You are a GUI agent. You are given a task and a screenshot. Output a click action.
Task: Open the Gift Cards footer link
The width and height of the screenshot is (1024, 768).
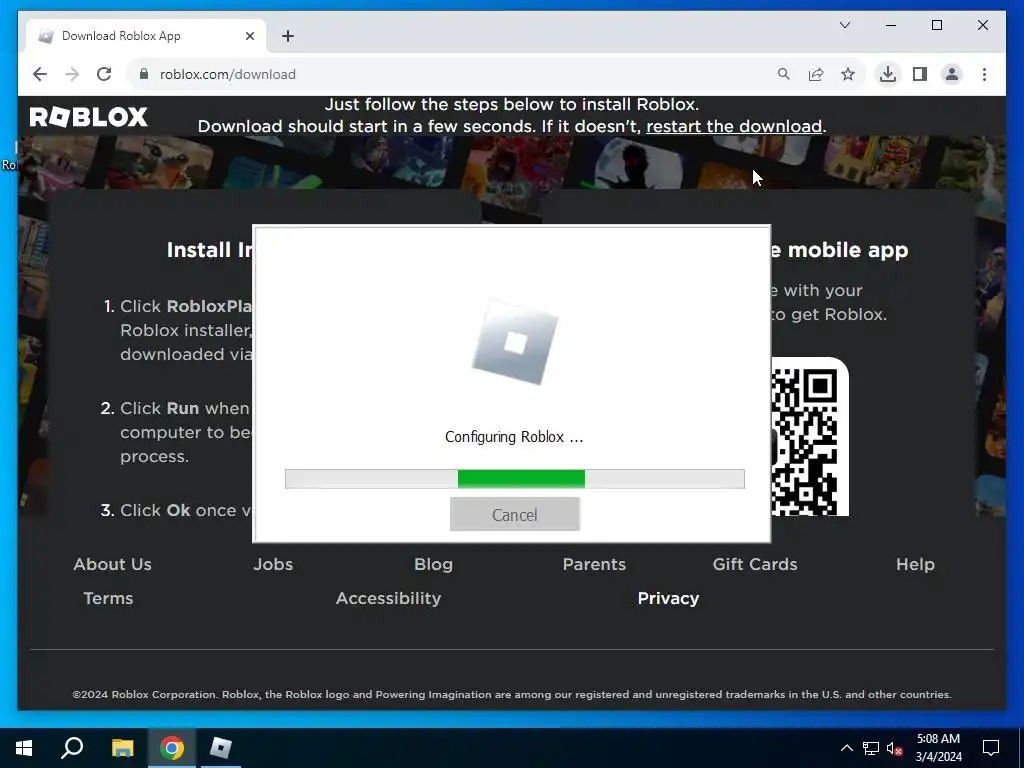click(755, 564)
